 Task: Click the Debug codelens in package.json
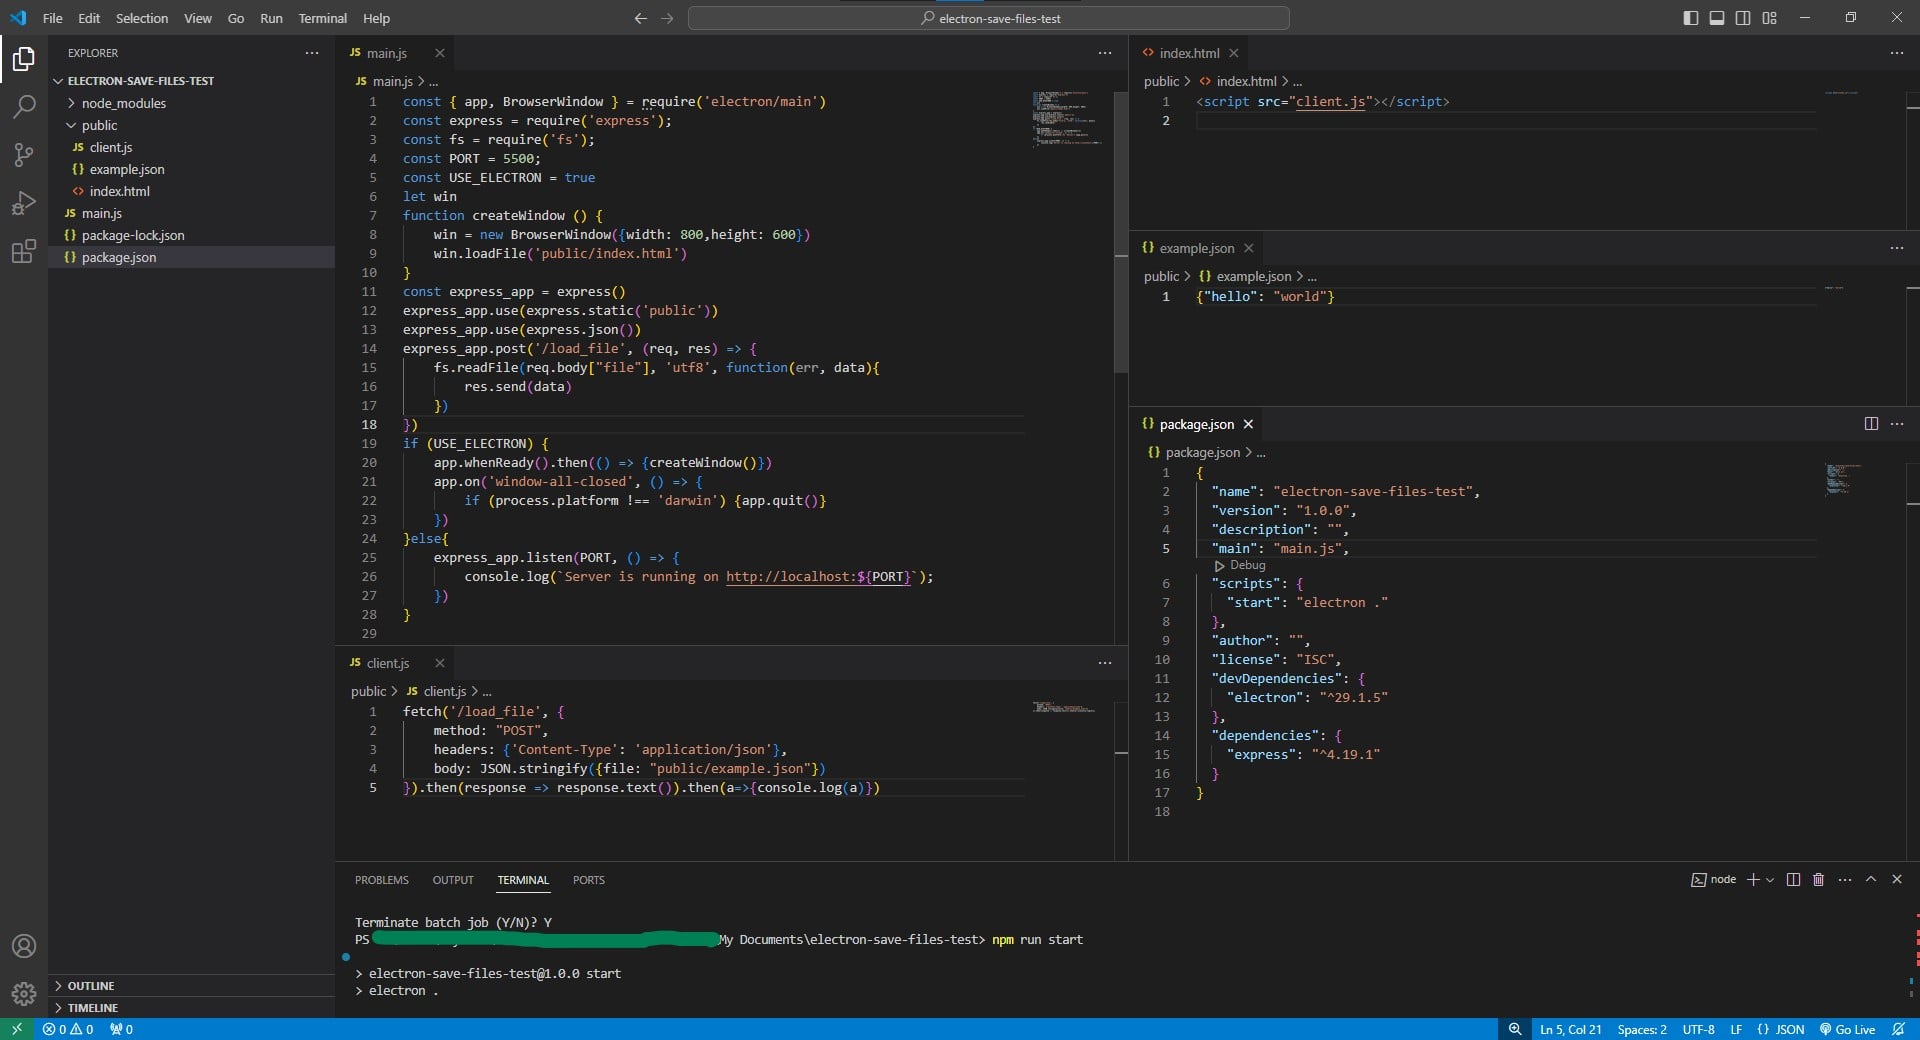[1240, 565]
